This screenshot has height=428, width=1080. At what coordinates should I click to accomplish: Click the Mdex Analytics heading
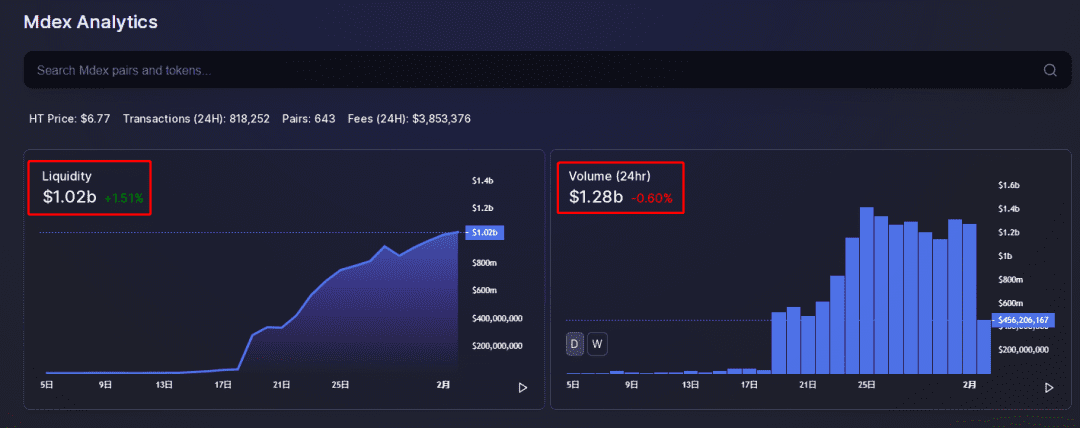point(90,22)
